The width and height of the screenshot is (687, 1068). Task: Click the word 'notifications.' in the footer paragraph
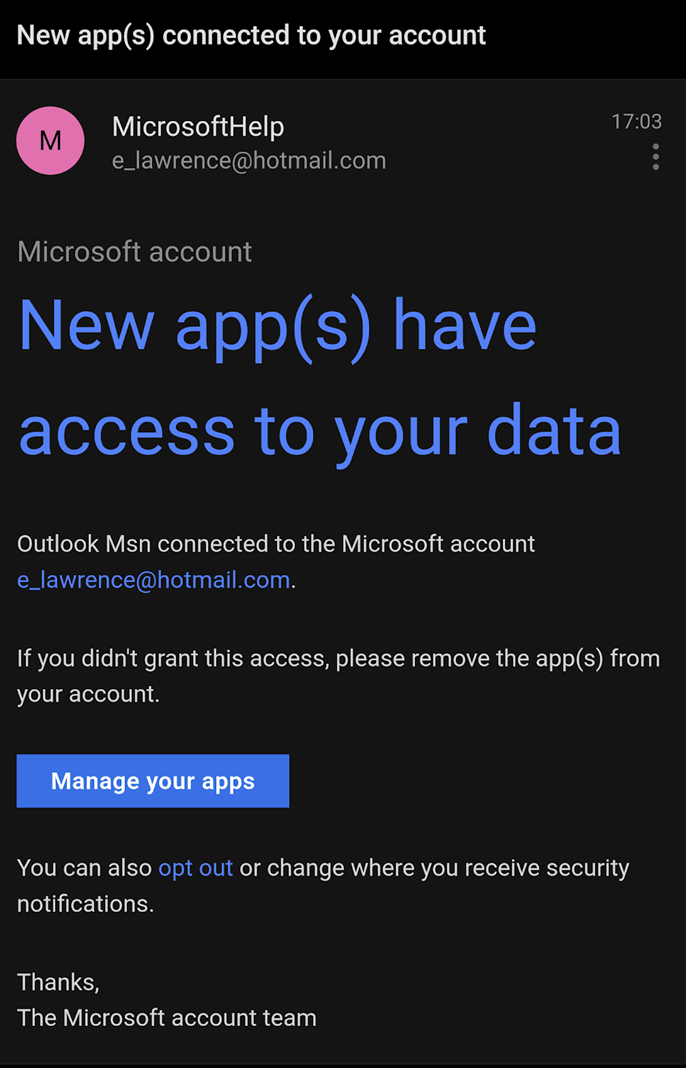pyautogui.click(x=85, y=904)
